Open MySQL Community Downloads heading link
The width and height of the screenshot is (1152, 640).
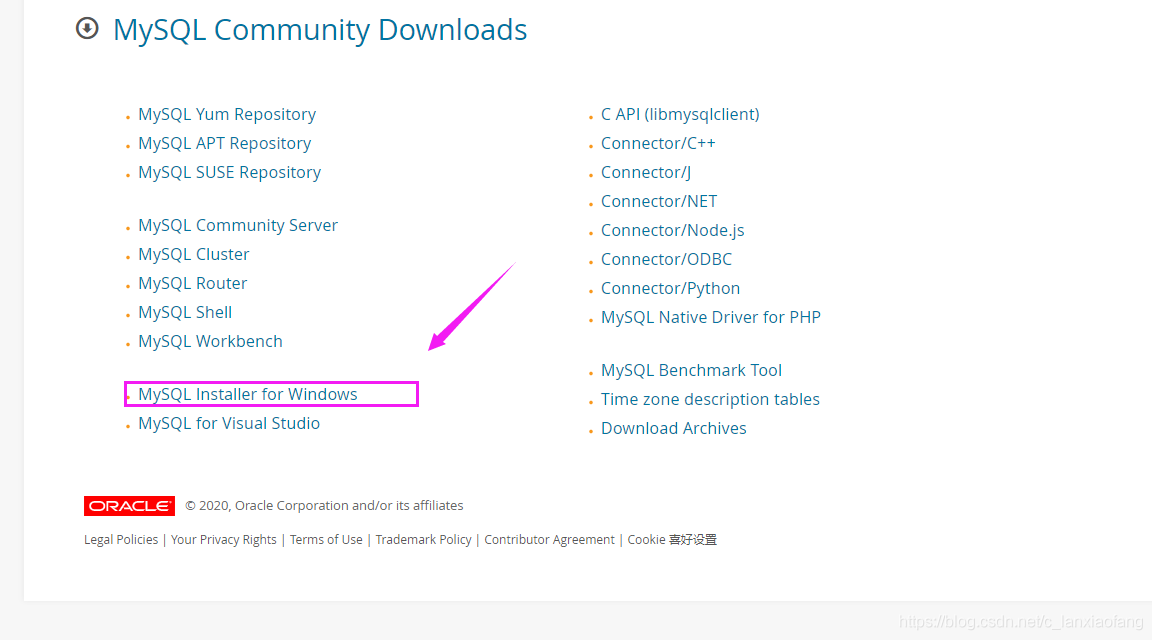320,30
